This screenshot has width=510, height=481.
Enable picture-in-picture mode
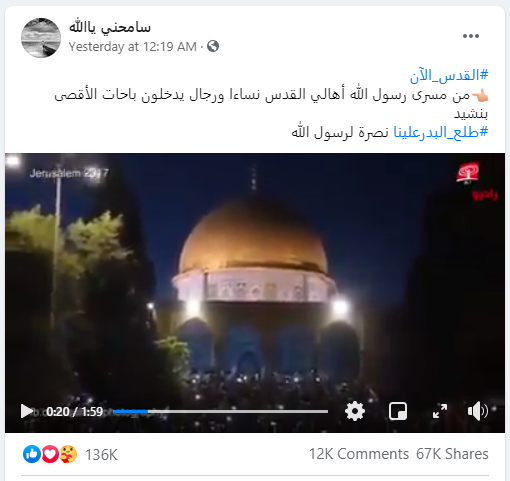[398, 411]
